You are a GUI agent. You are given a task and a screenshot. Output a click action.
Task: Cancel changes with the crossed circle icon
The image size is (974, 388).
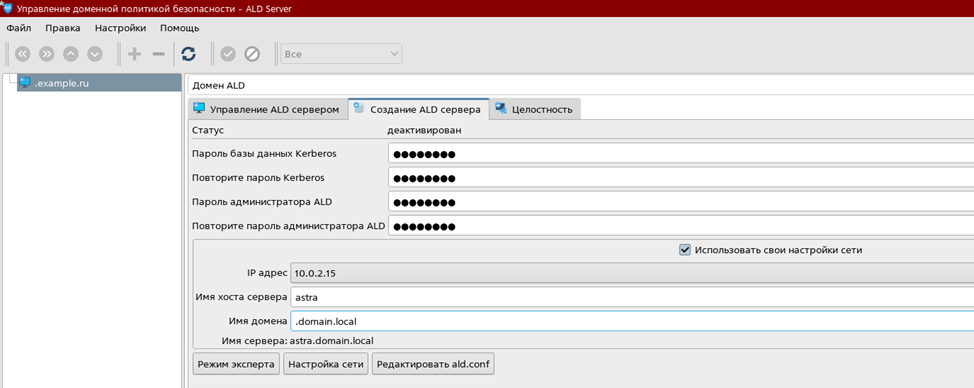pyautogui.click(x=252, y=54)
